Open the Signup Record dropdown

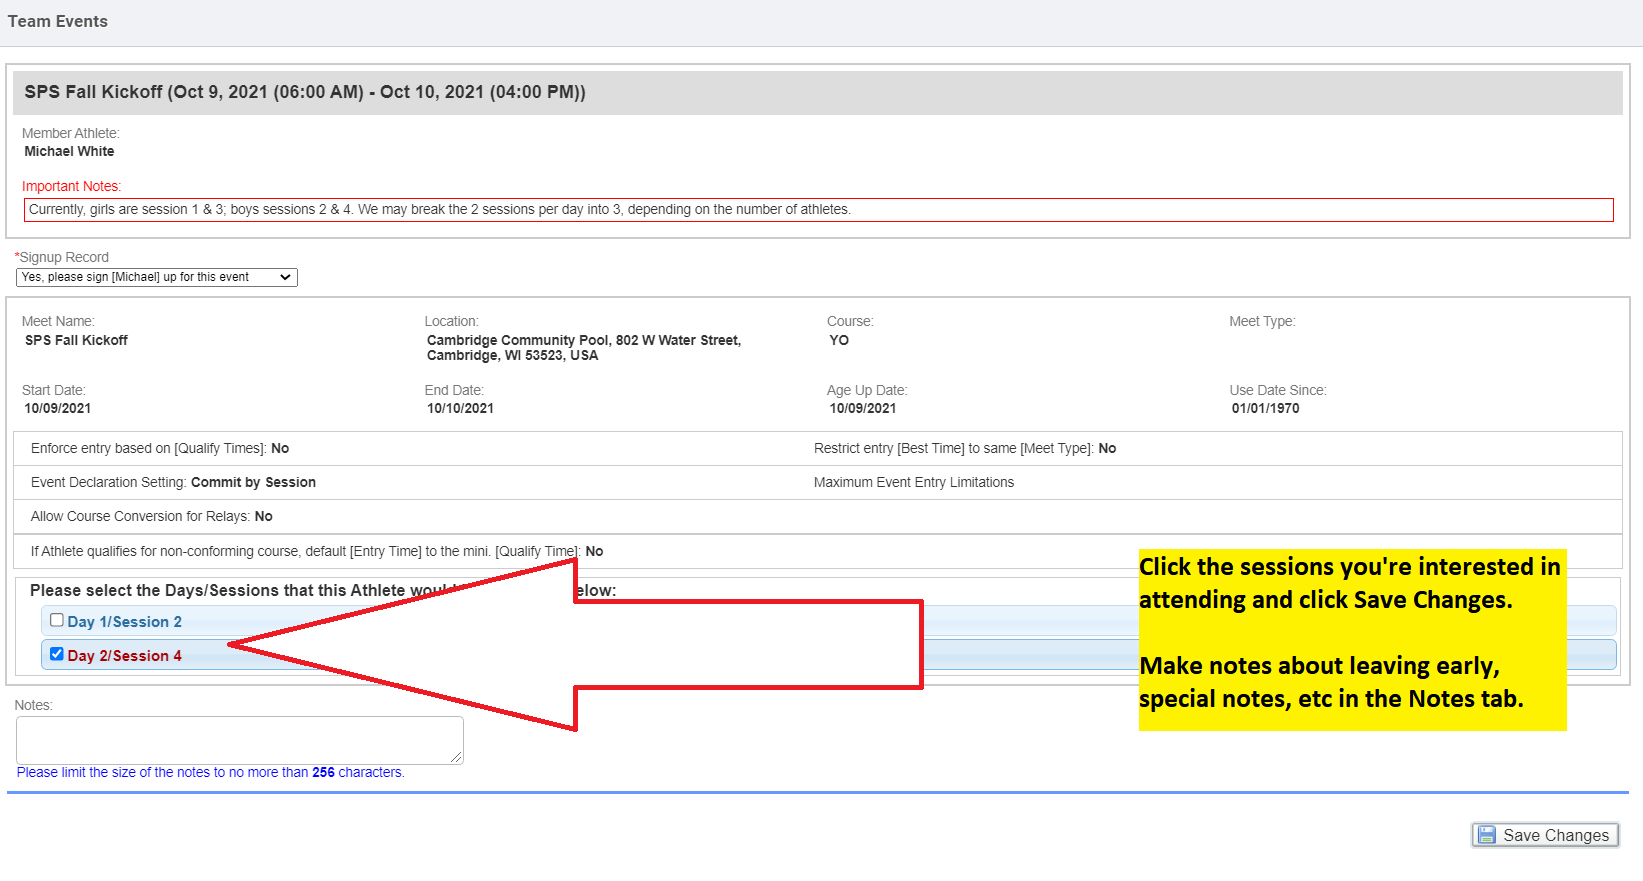point(157,277)
